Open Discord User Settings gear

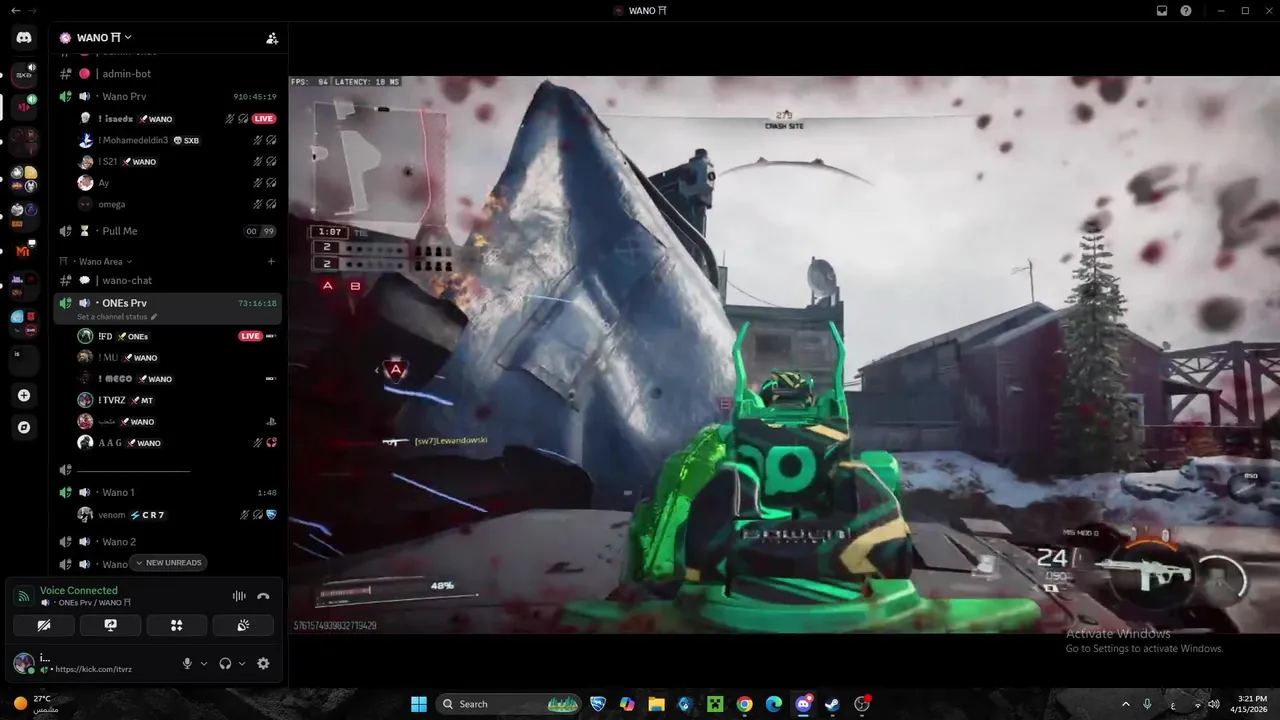click(263, 663)
